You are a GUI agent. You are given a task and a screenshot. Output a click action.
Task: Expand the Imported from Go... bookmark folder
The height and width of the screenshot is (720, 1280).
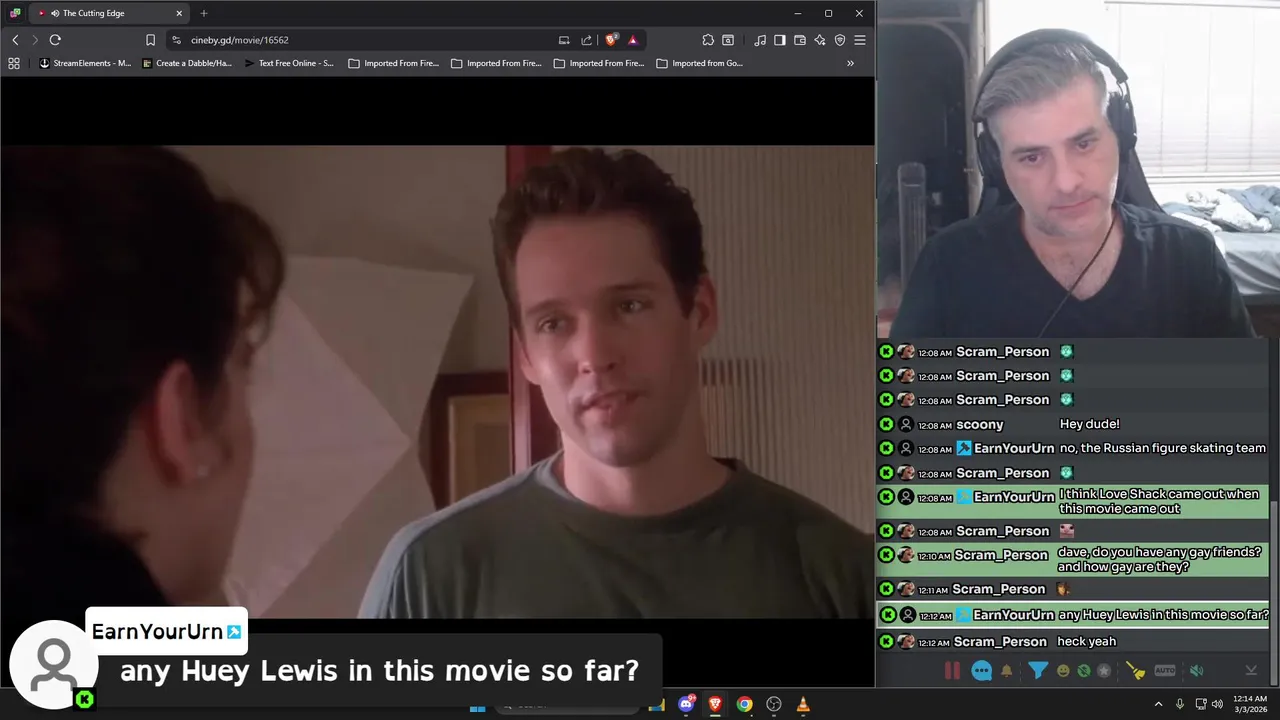(x=700, y=63)
